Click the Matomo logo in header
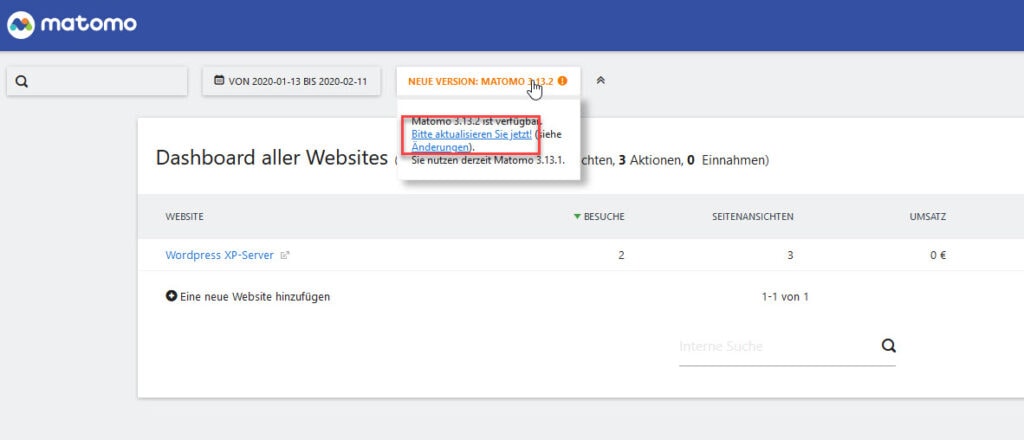This screenshot has width=1024, height=440. click(72, 25)
